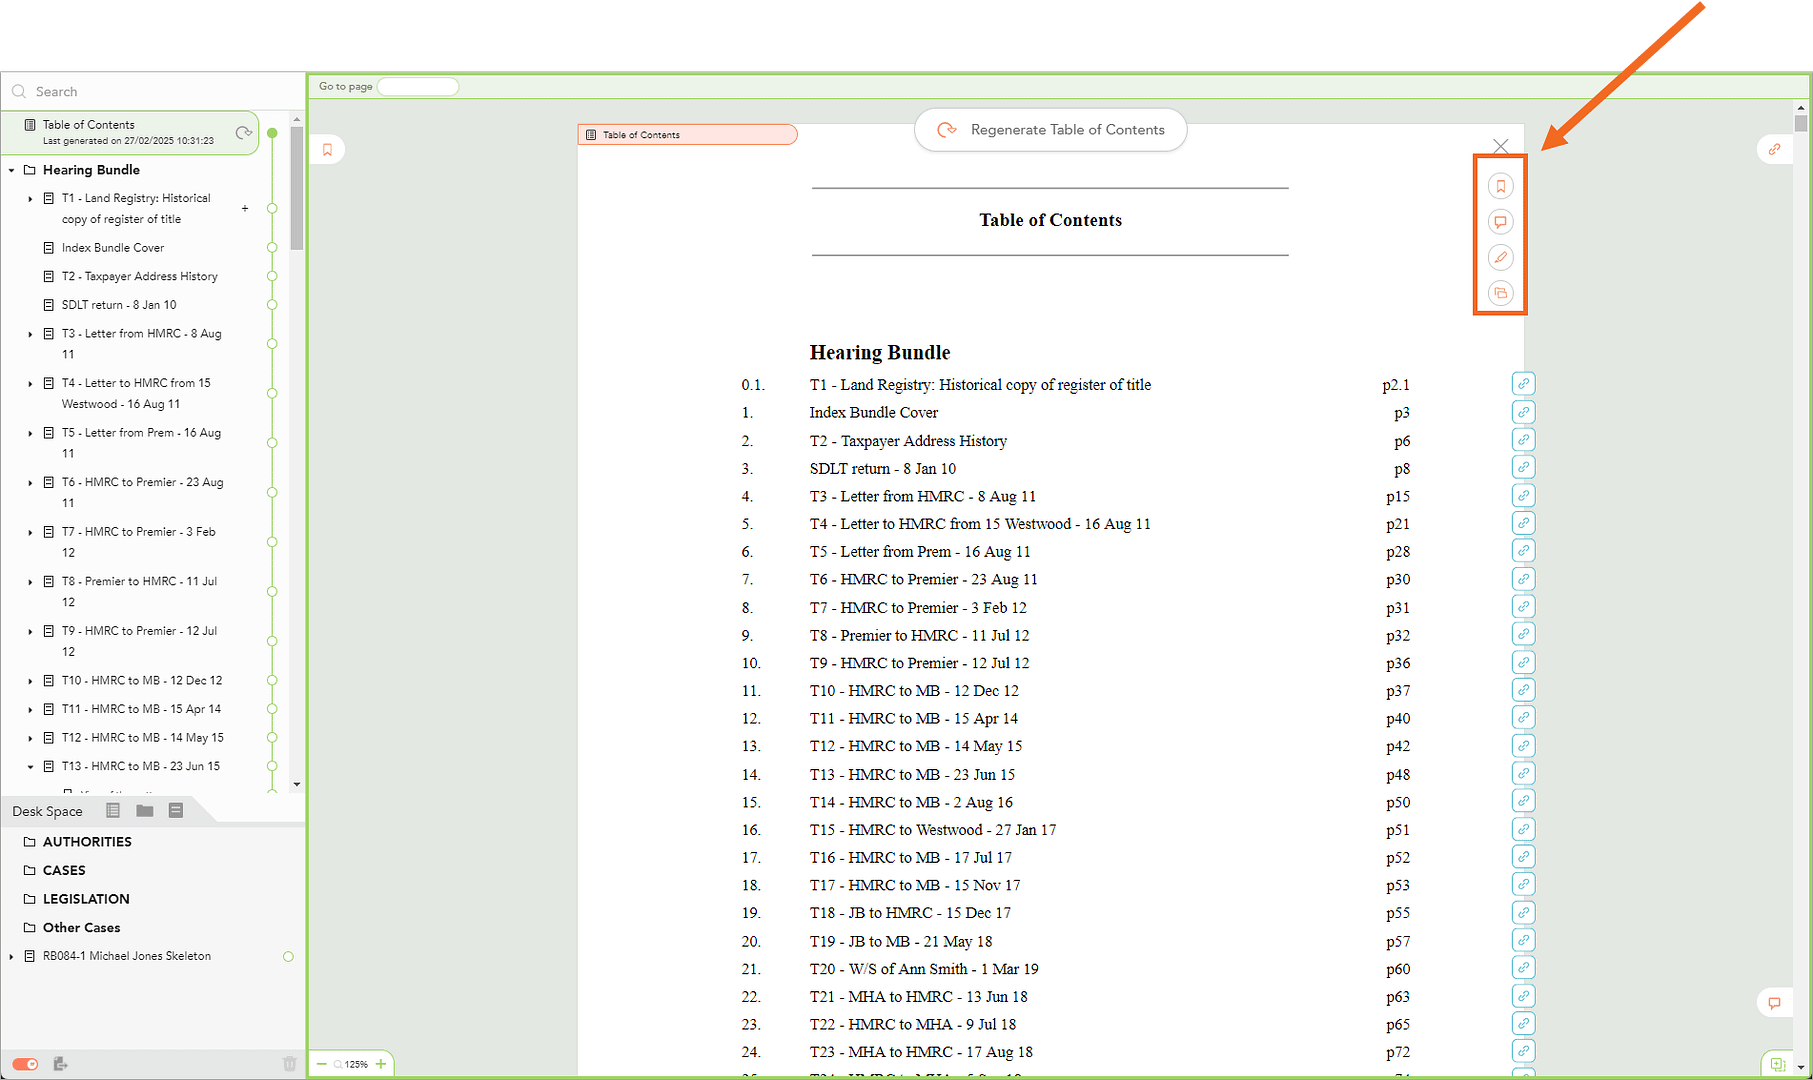Toggle status circle for T12 HMRC to MB
The width and height of the screenshot is (1813, 1080).
tap(272, 738)
